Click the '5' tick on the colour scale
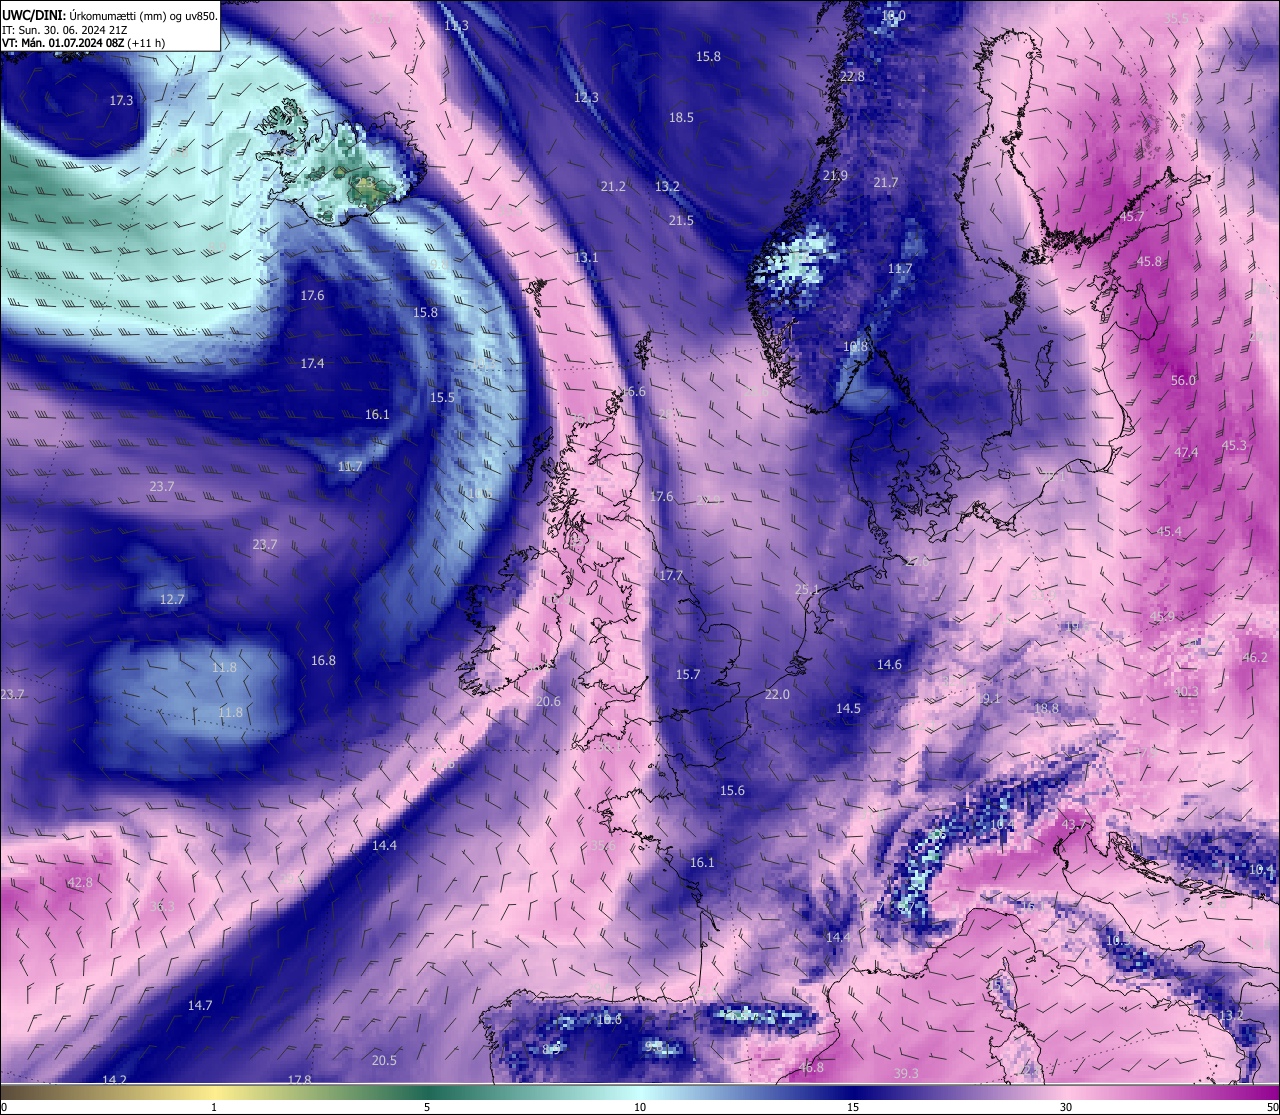 click(427, 1107)
